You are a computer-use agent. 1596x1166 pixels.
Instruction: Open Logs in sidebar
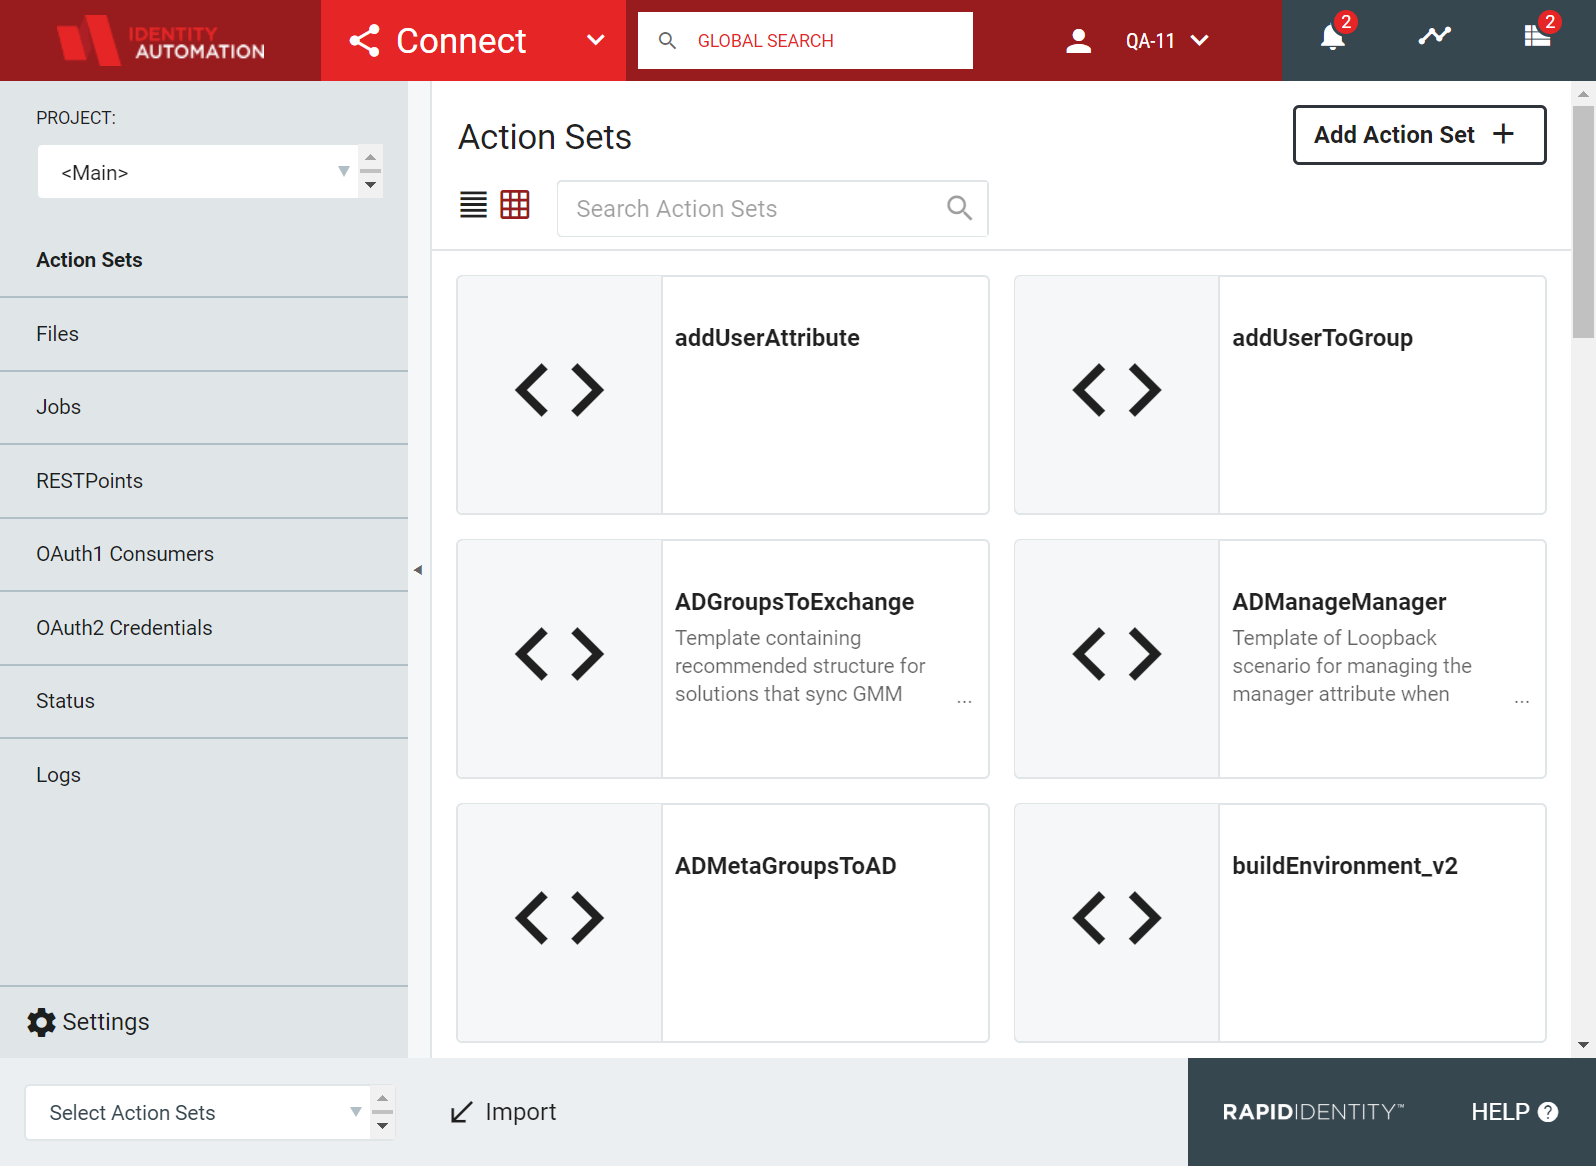point(204,775)
